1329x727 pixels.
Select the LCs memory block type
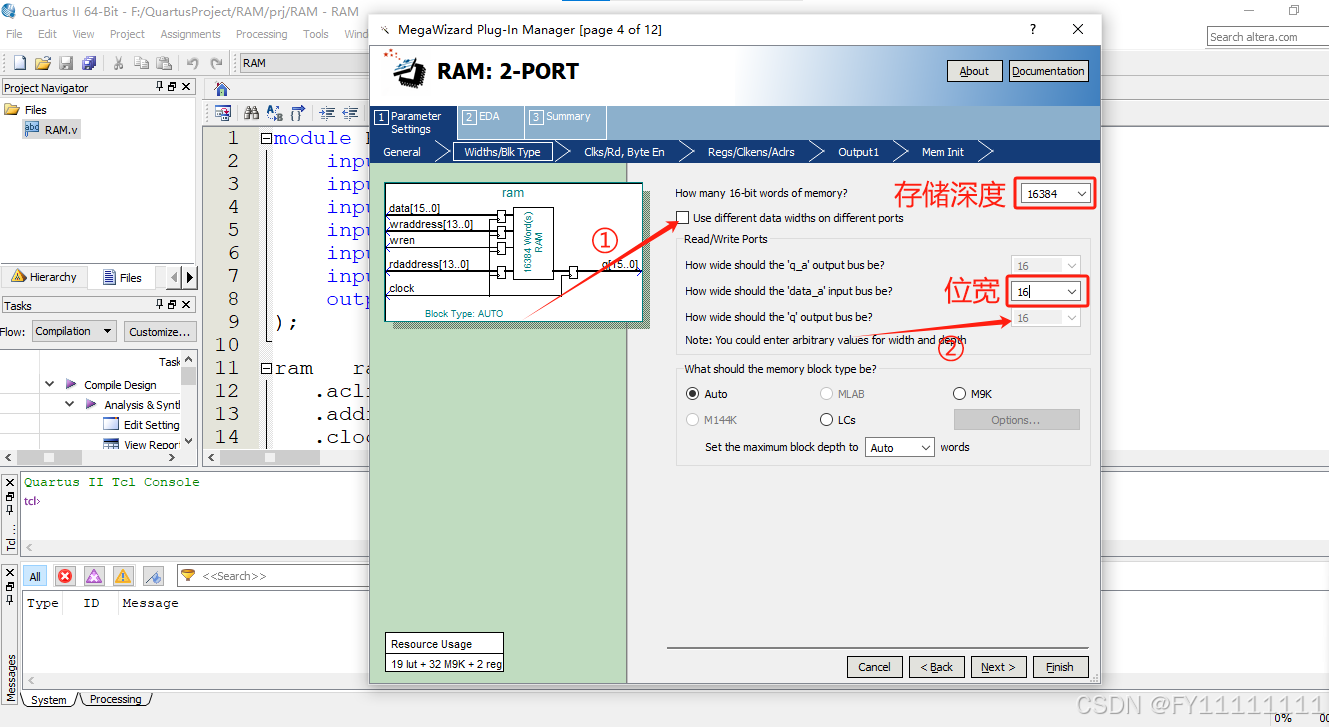click(x=826, y=420)
